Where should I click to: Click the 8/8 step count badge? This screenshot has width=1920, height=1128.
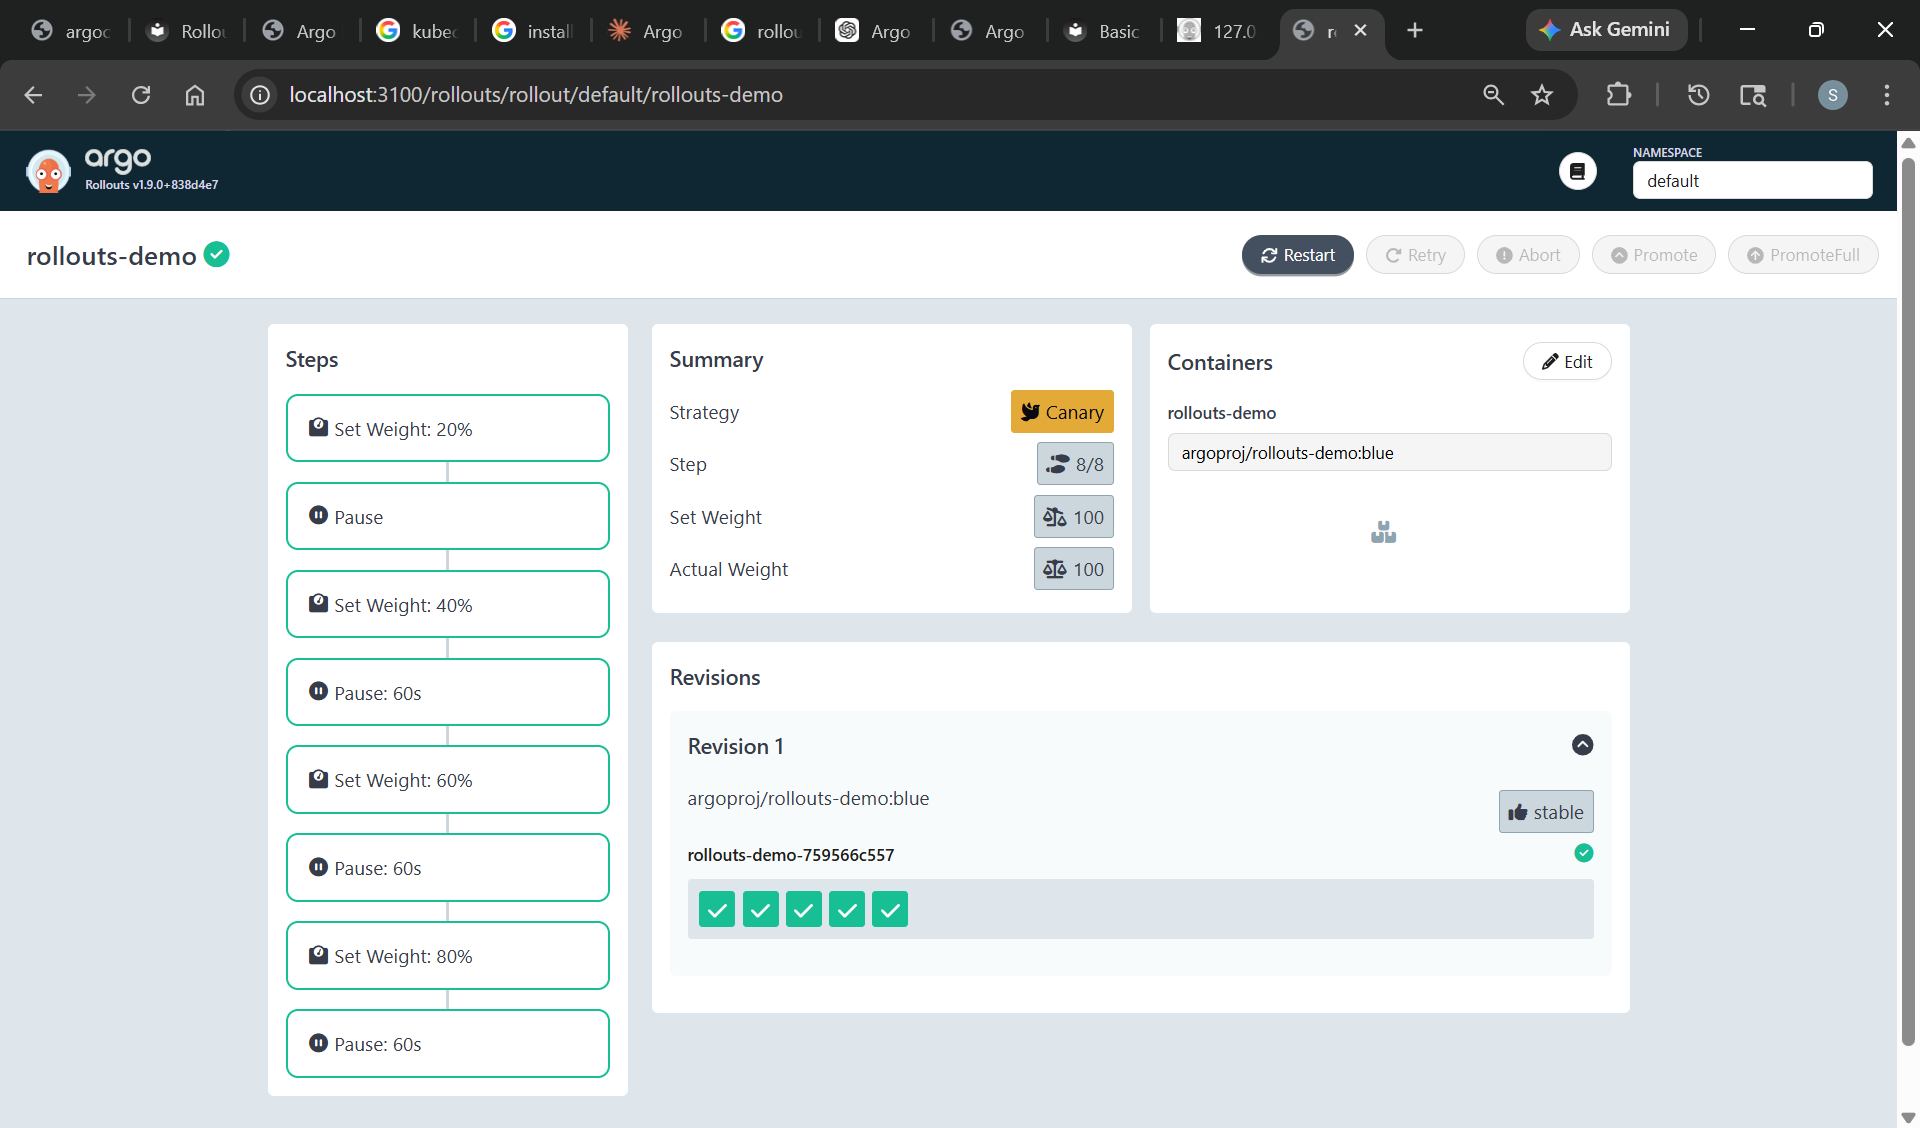click(1075, 464)
